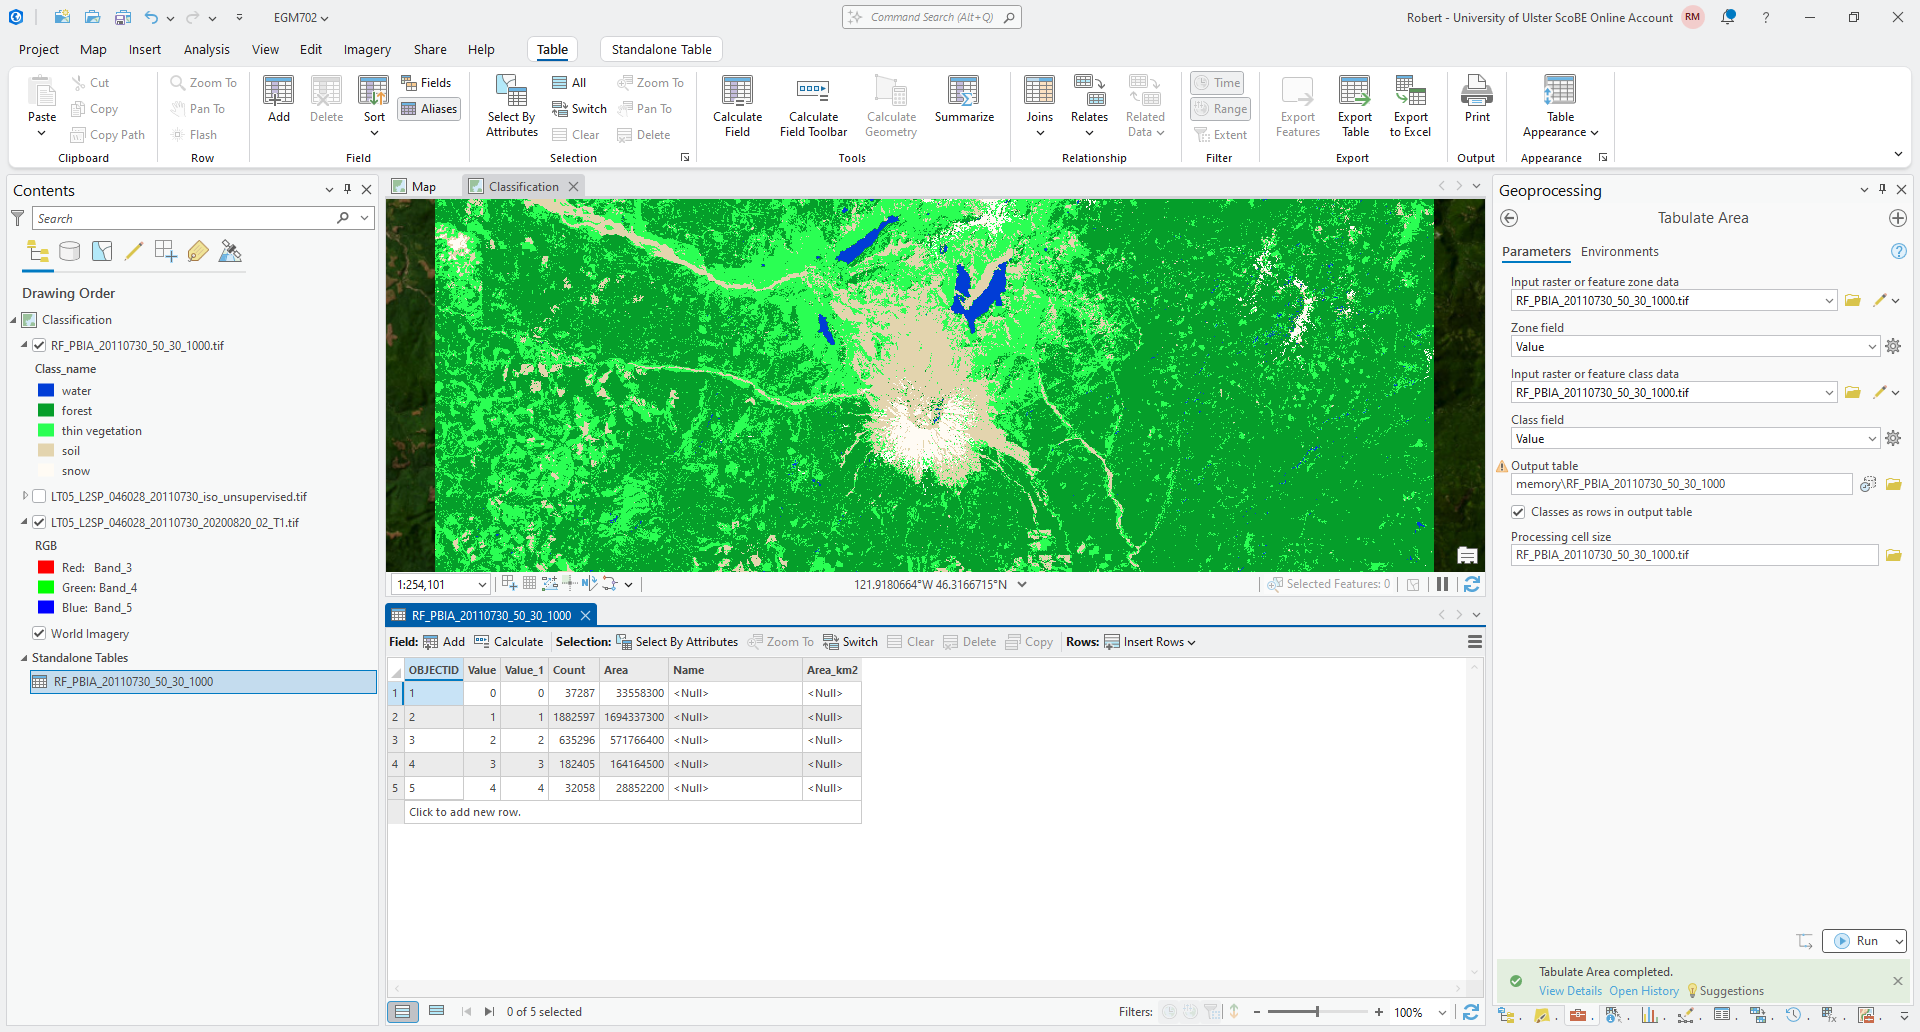
Task: Open the Zone field dropdown
Action: tap(1872, 347)
